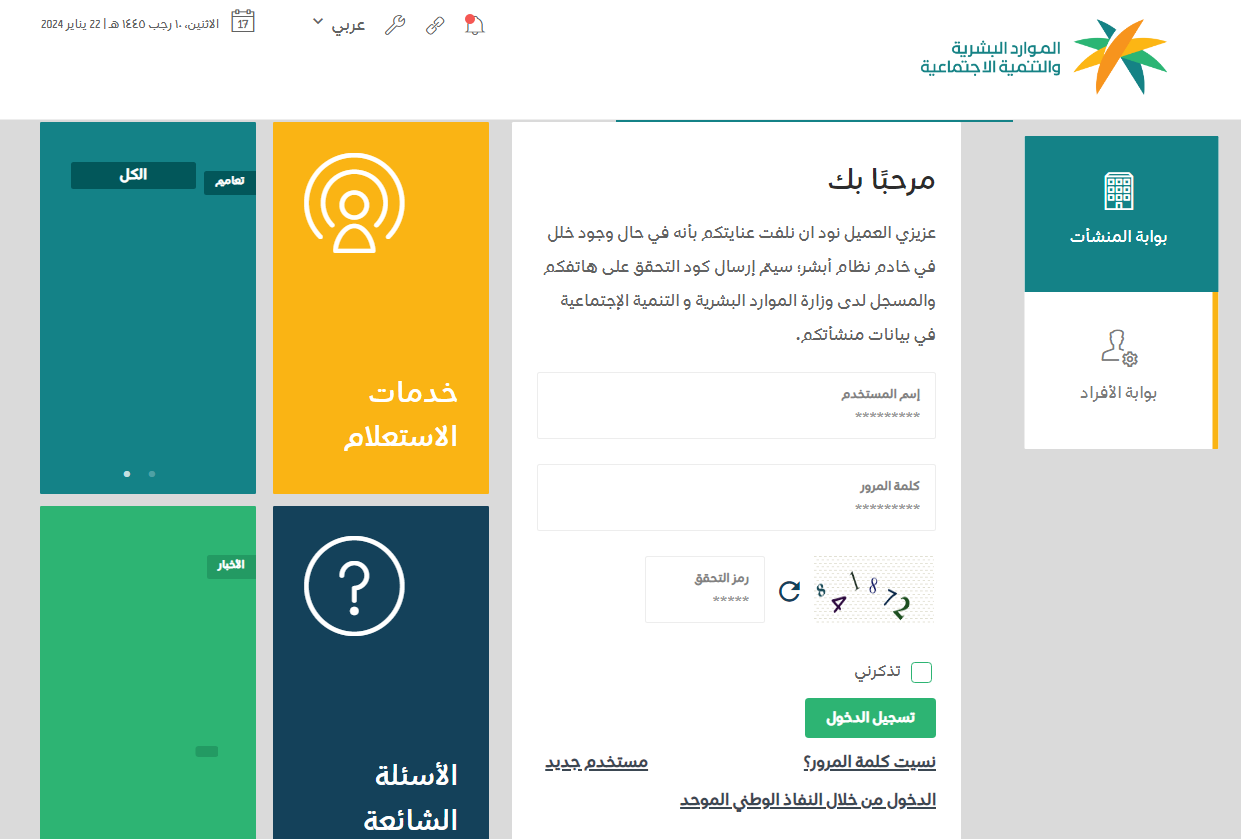Click the FAQ question mark icon
This screenshot has height=839, width=1241.
click(354, 586)
